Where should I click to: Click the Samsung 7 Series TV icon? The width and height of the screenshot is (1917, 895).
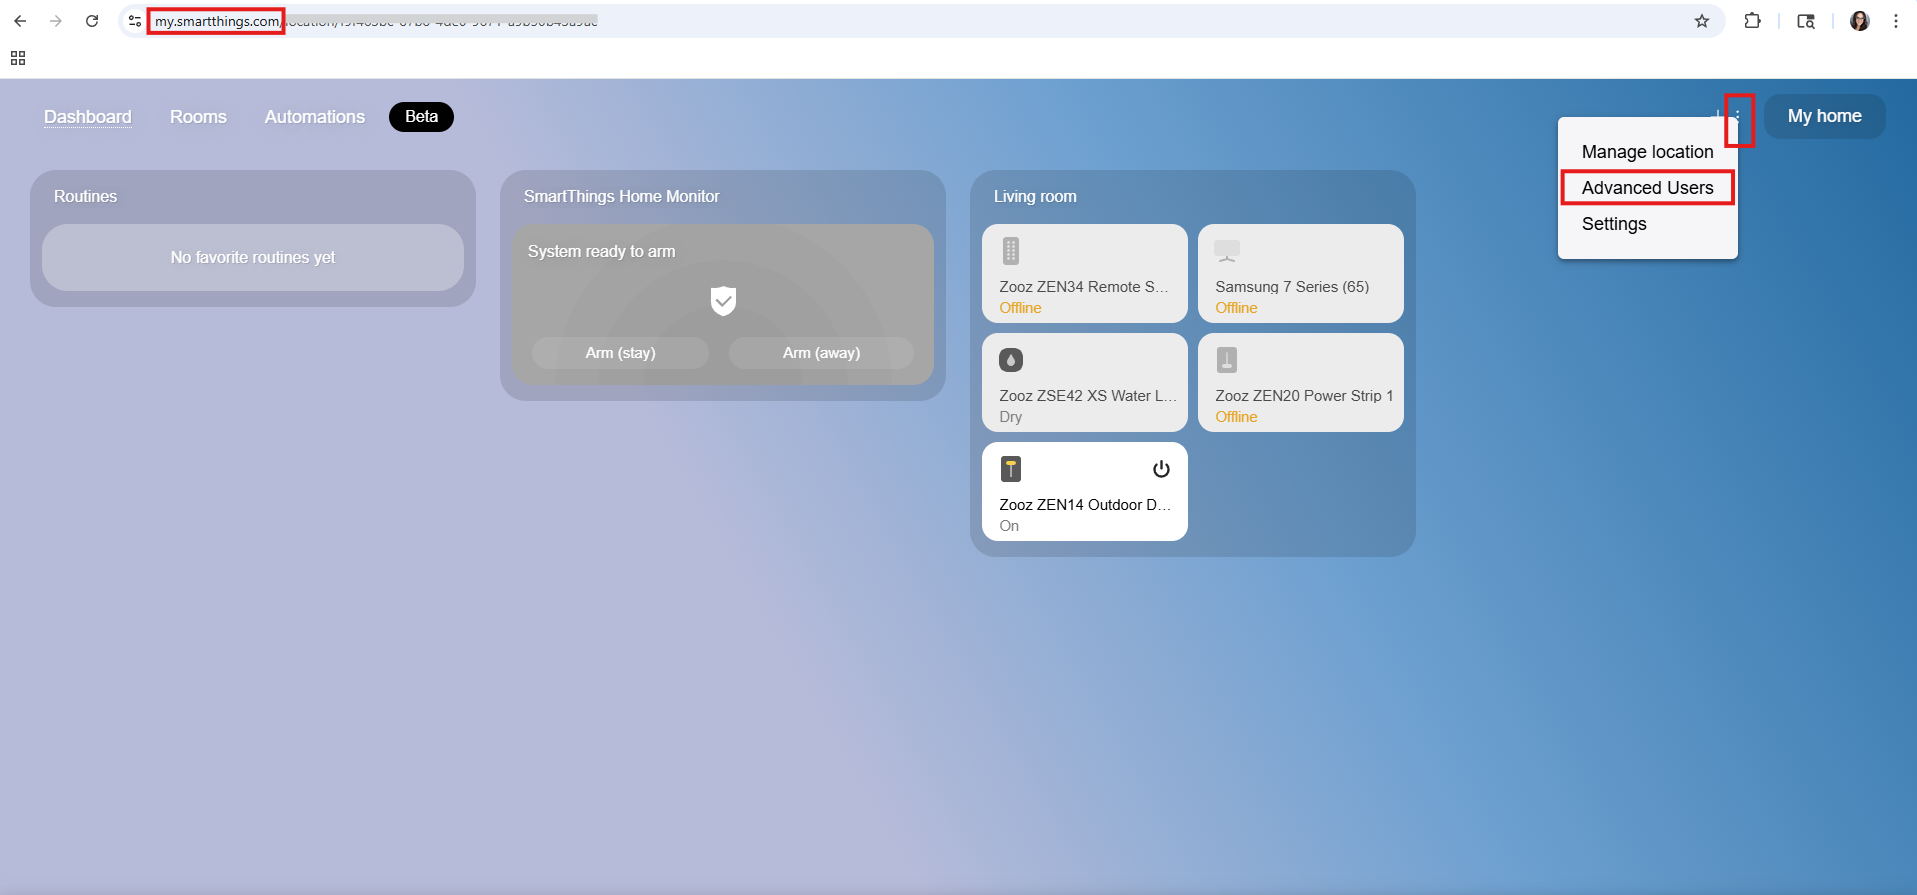(x=1227, y=251)
